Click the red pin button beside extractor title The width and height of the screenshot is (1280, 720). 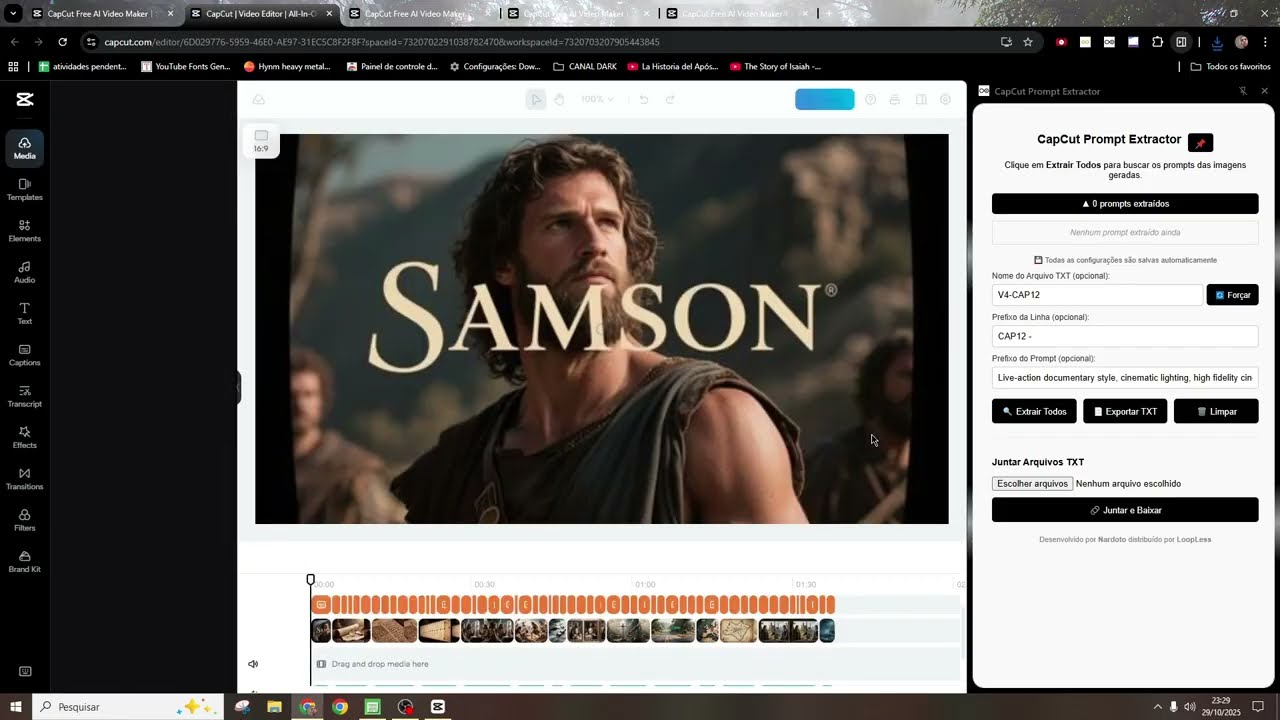[x=1200, y=143]
